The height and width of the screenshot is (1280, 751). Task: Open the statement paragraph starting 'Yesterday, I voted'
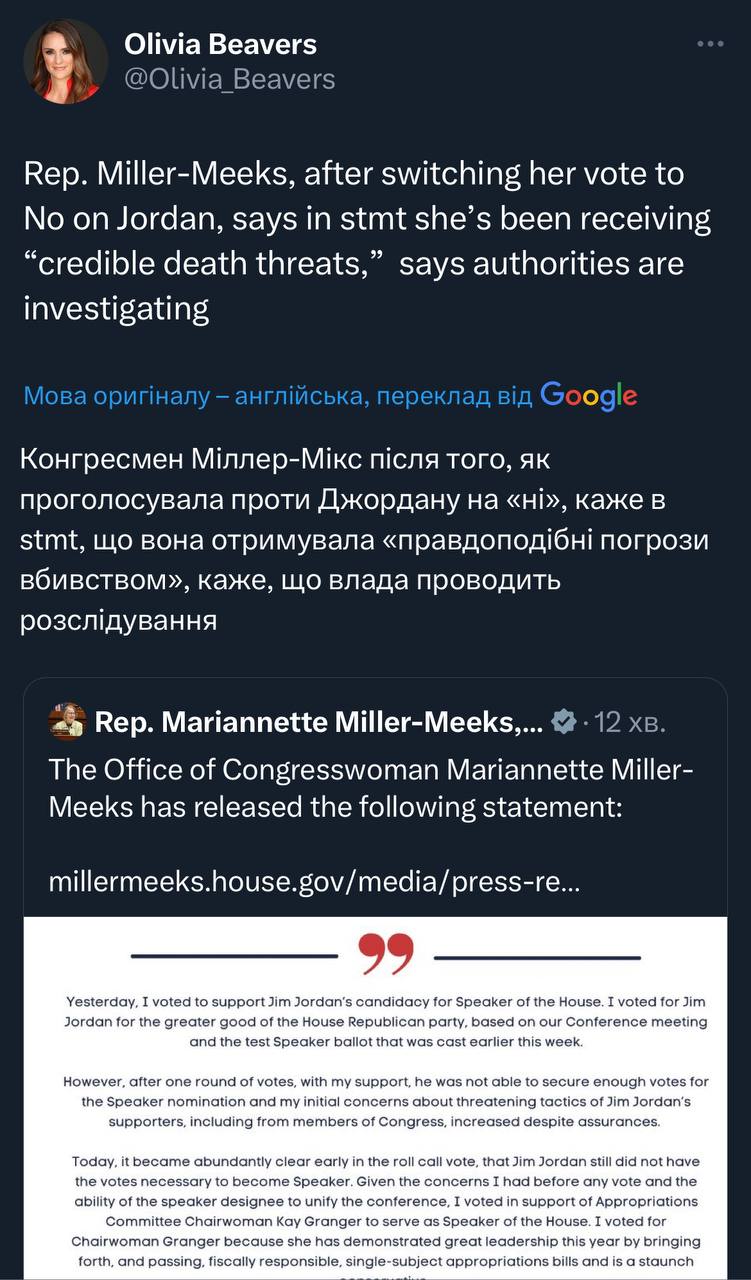[386, 1022]
